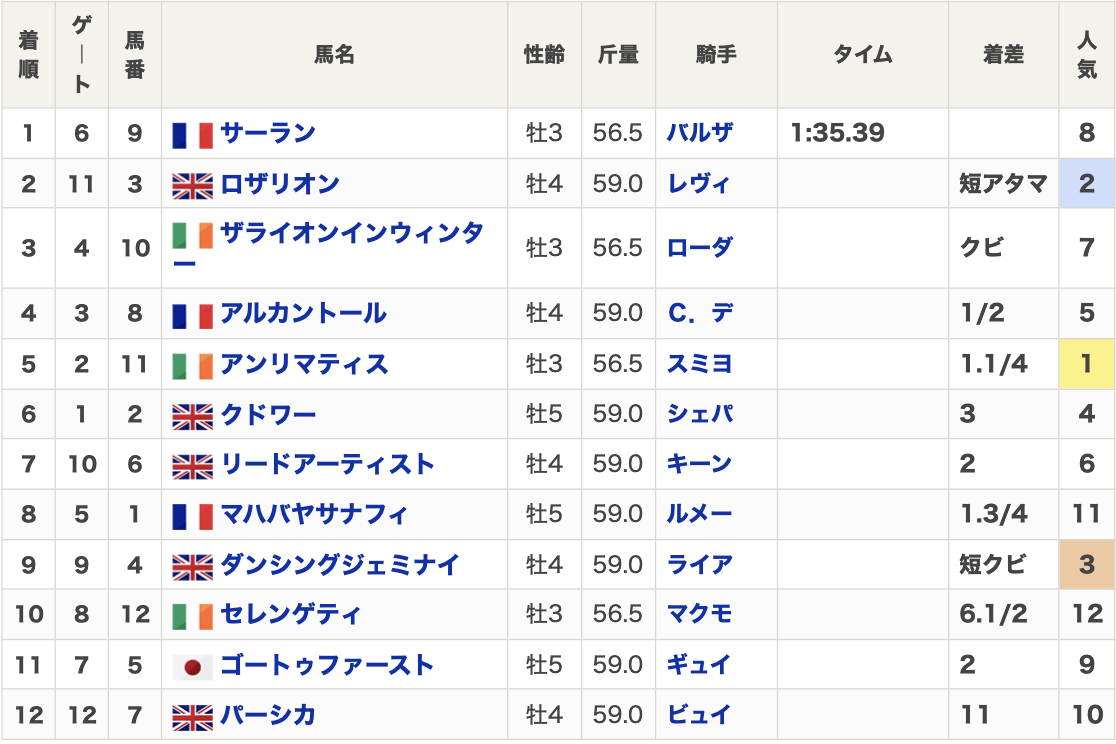Open jockey ルメー profile link

pos(700,515)
